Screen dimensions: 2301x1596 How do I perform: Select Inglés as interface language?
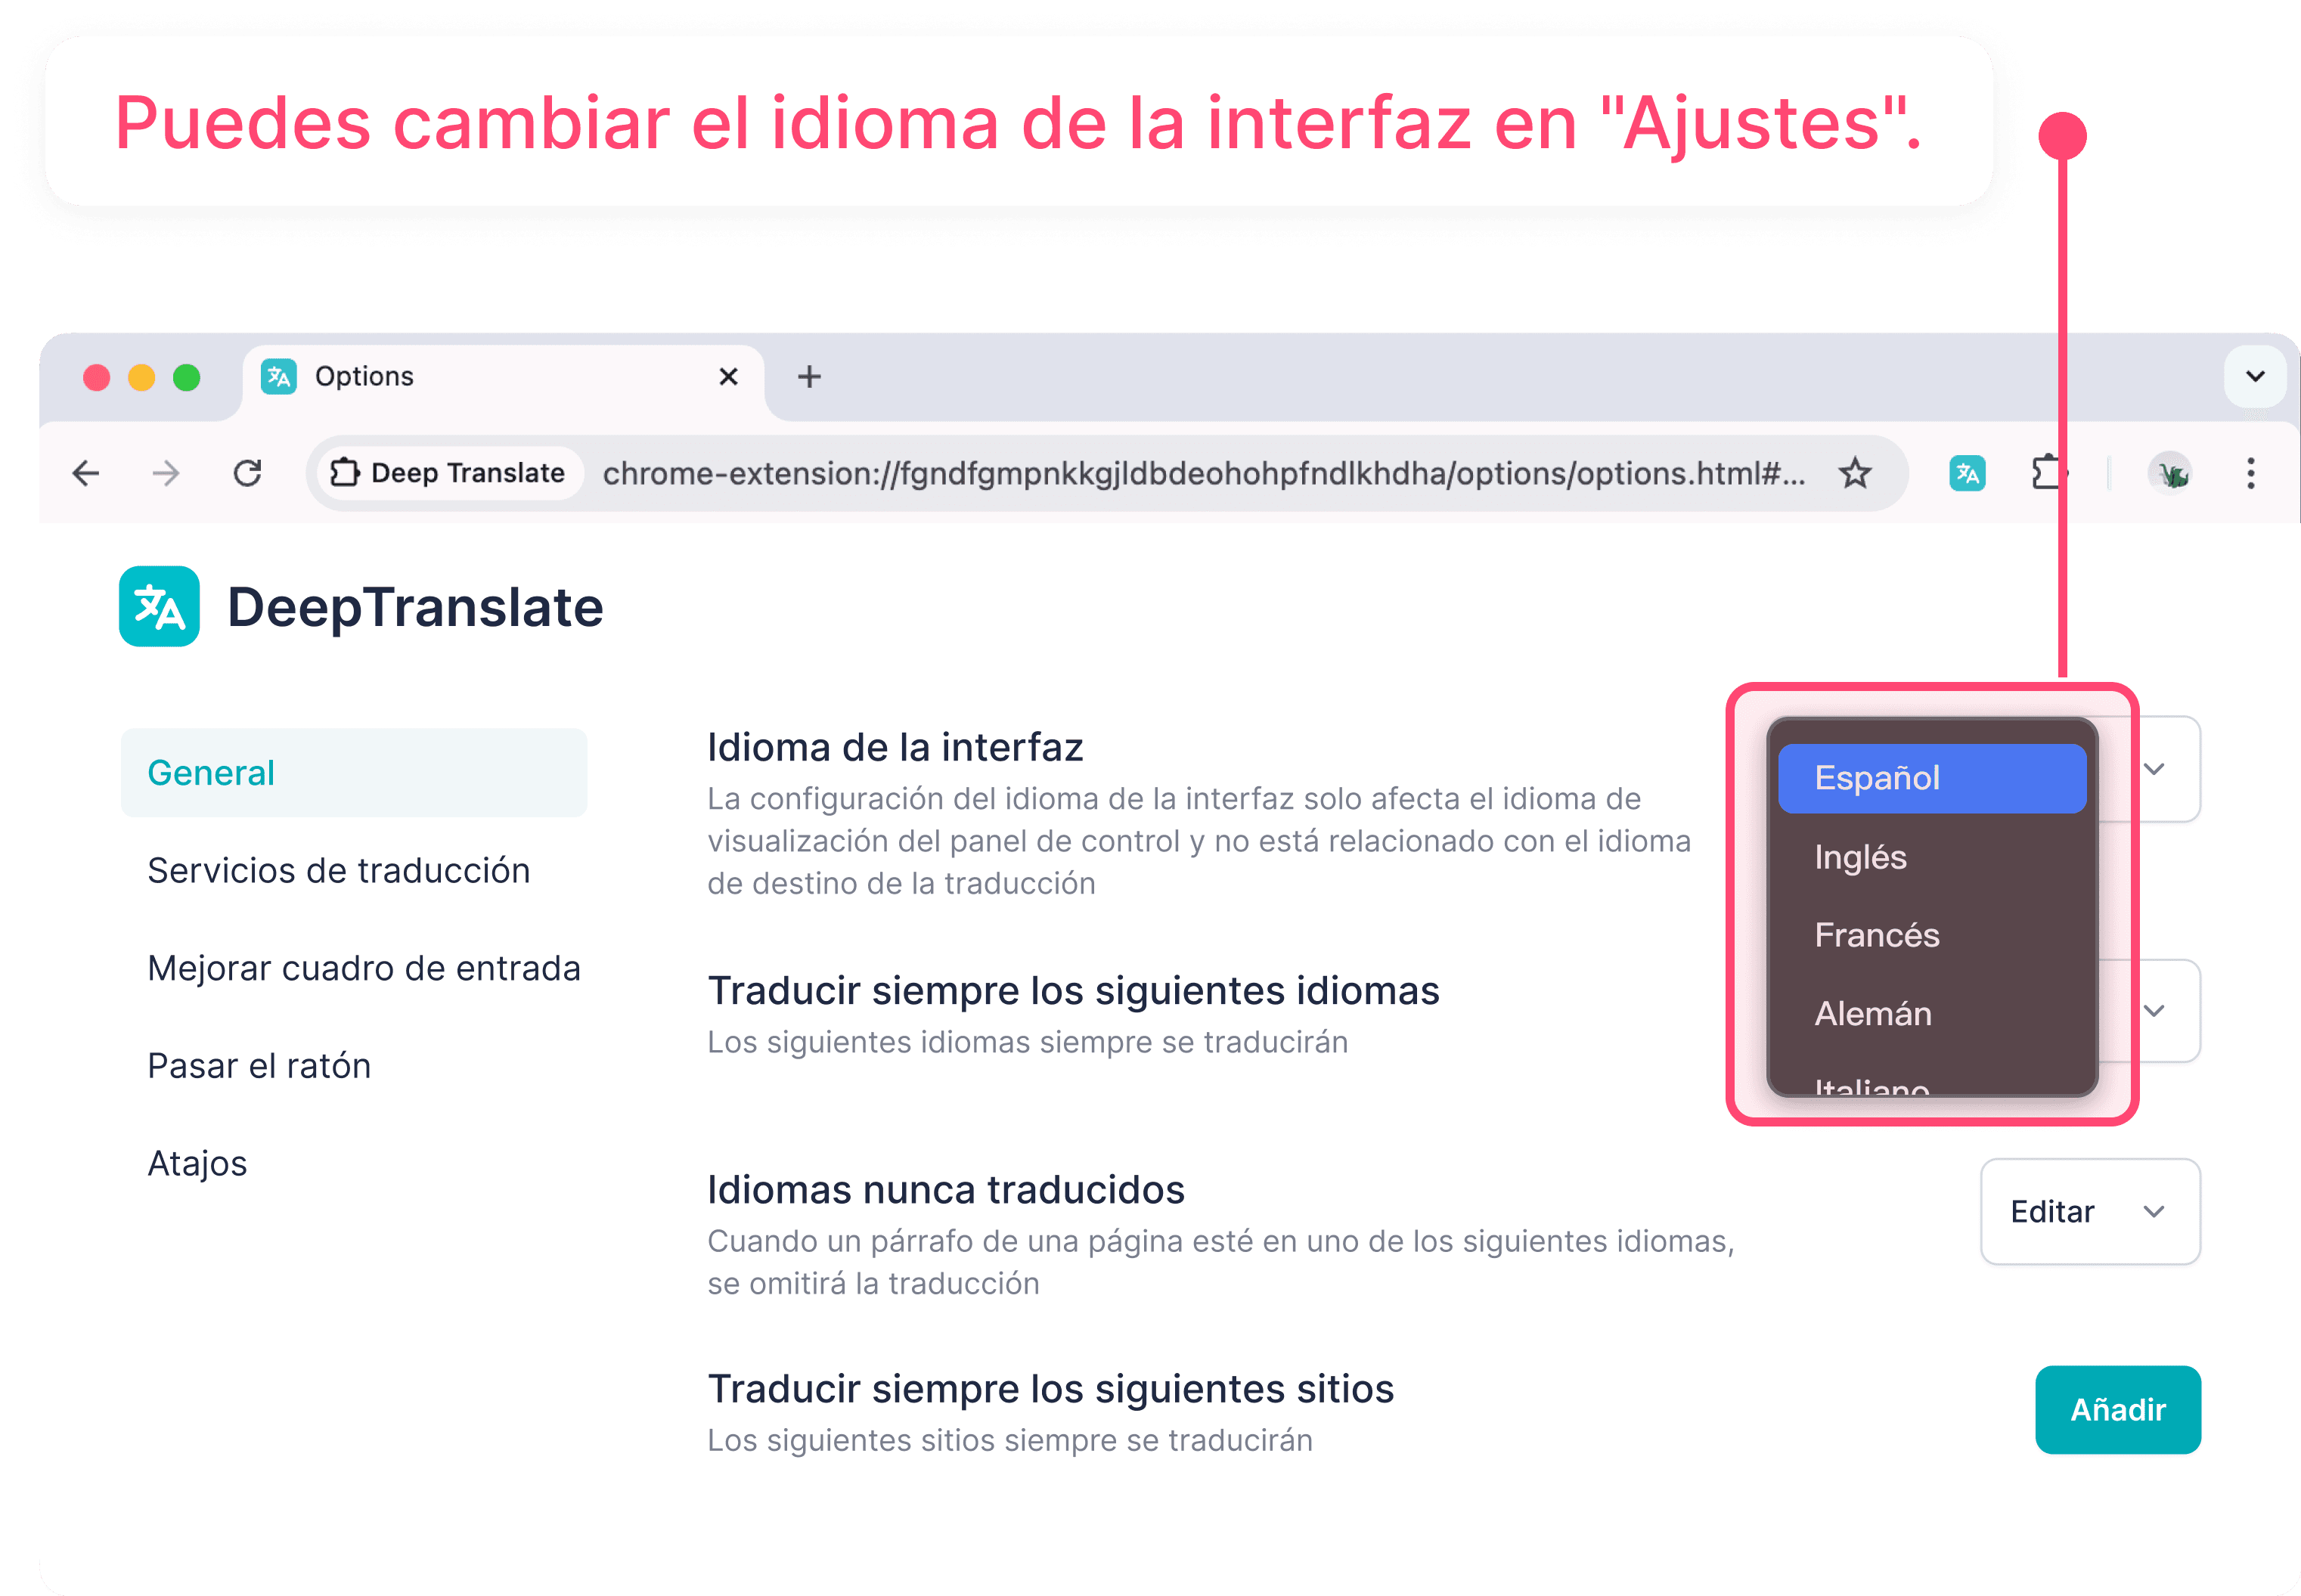click(1932, 857)
